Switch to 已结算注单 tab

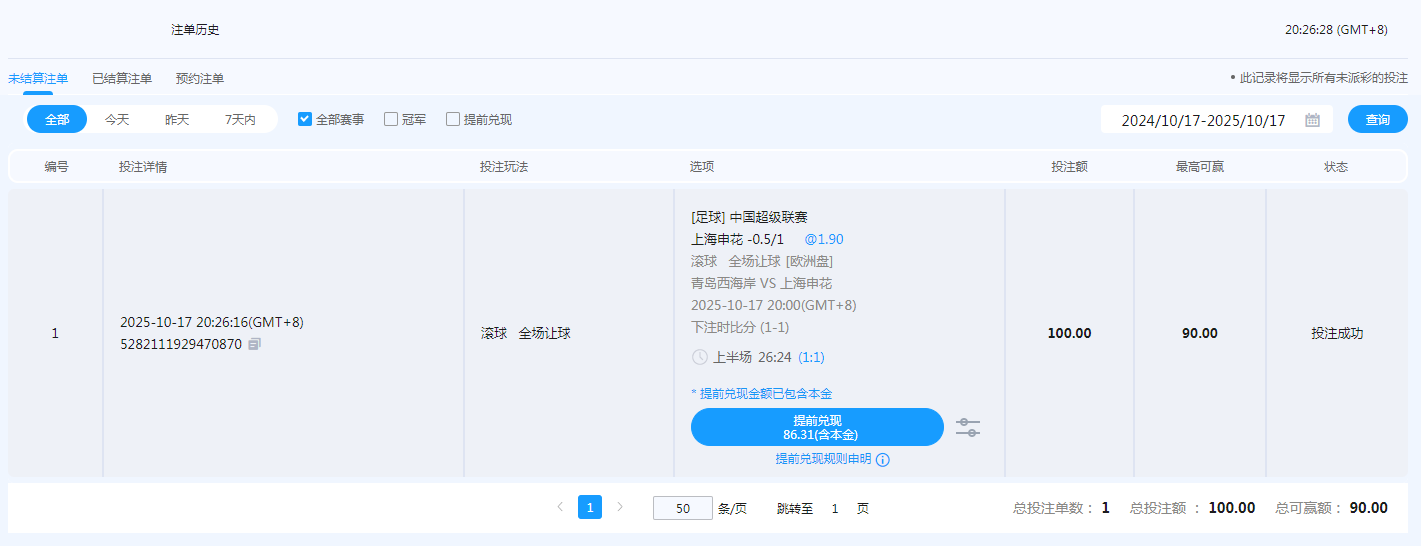tap(122, 78)
